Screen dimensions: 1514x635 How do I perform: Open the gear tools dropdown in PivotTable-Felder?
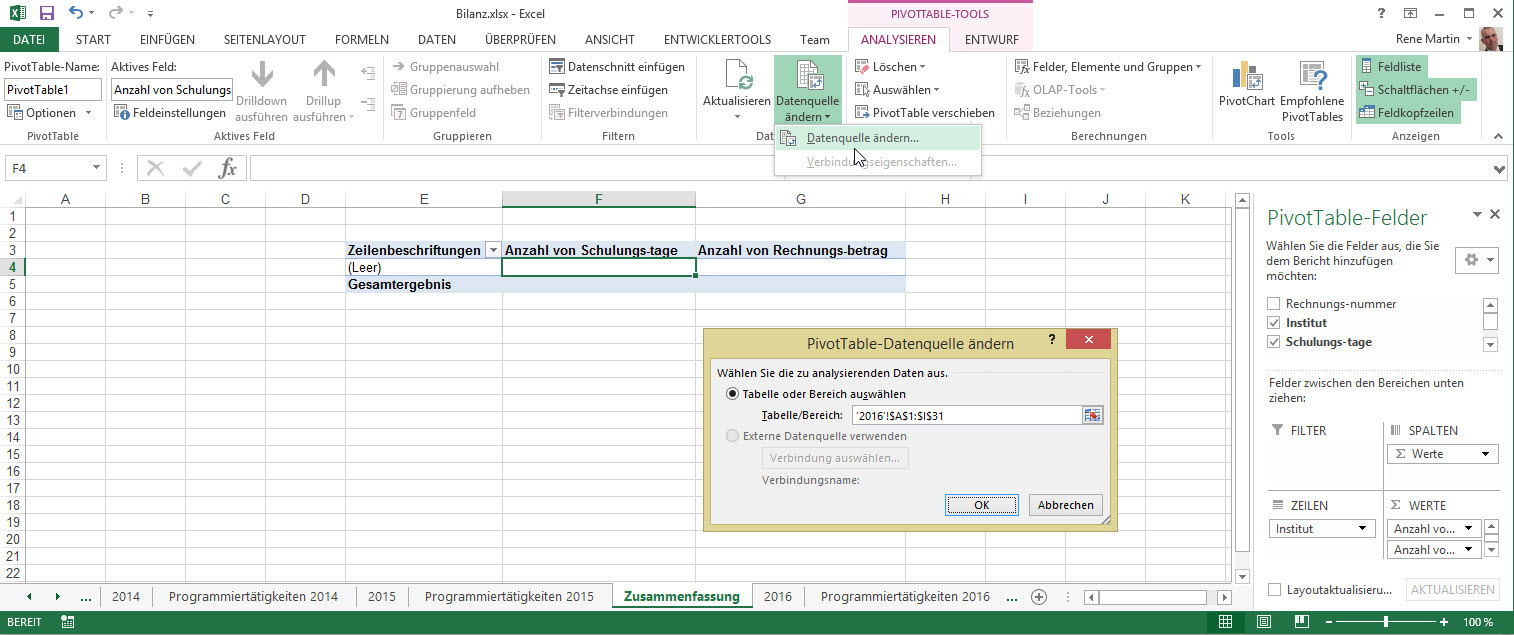pos(1476,260)
